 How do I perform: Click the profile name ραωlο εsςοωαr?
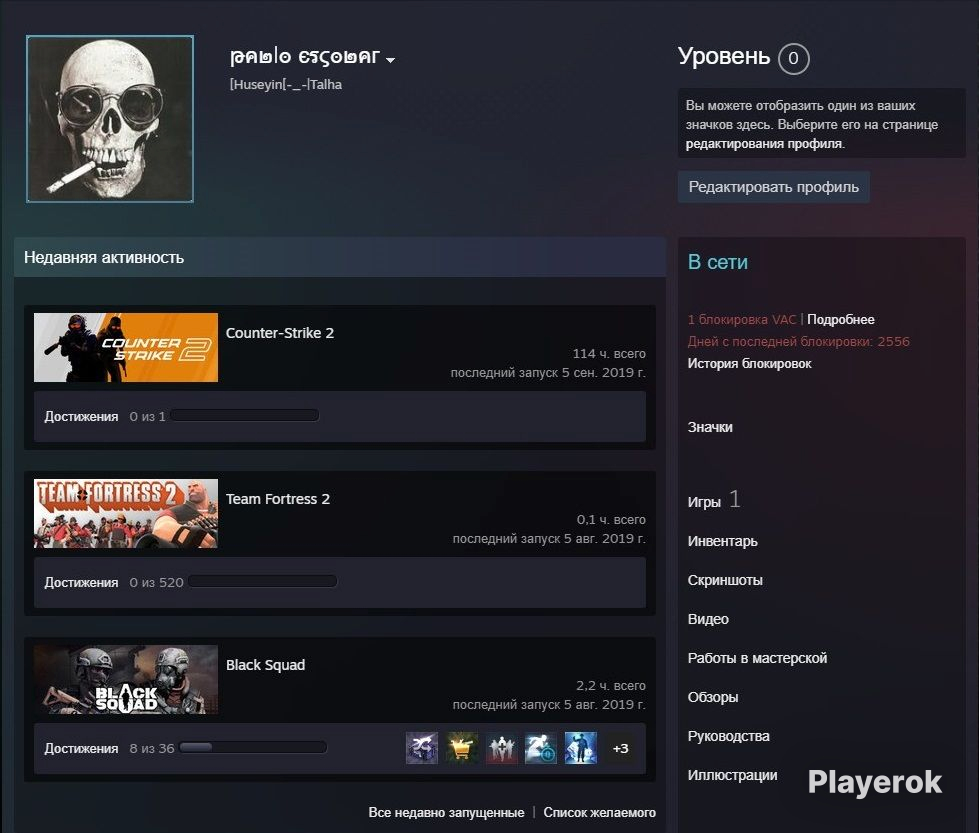pyautogui.click(x=305, y=57)
